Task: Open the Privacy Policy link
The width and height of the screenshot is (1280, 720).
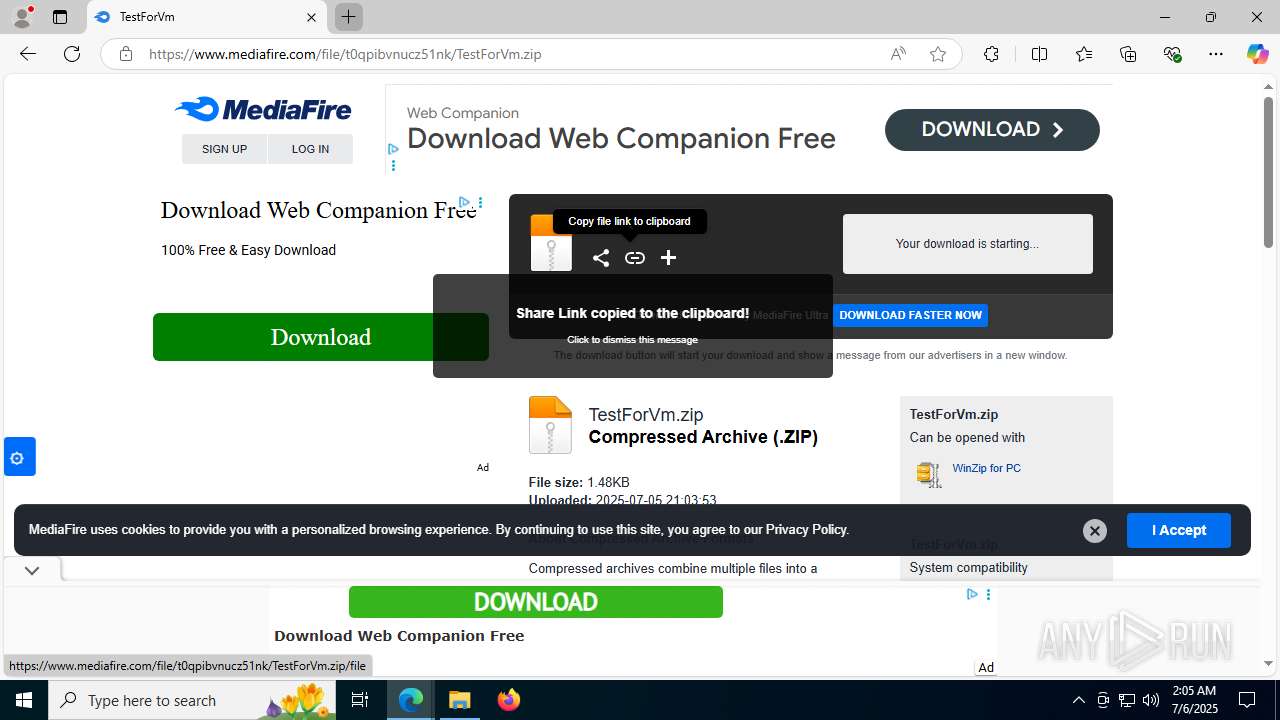Action: (806, 530)
